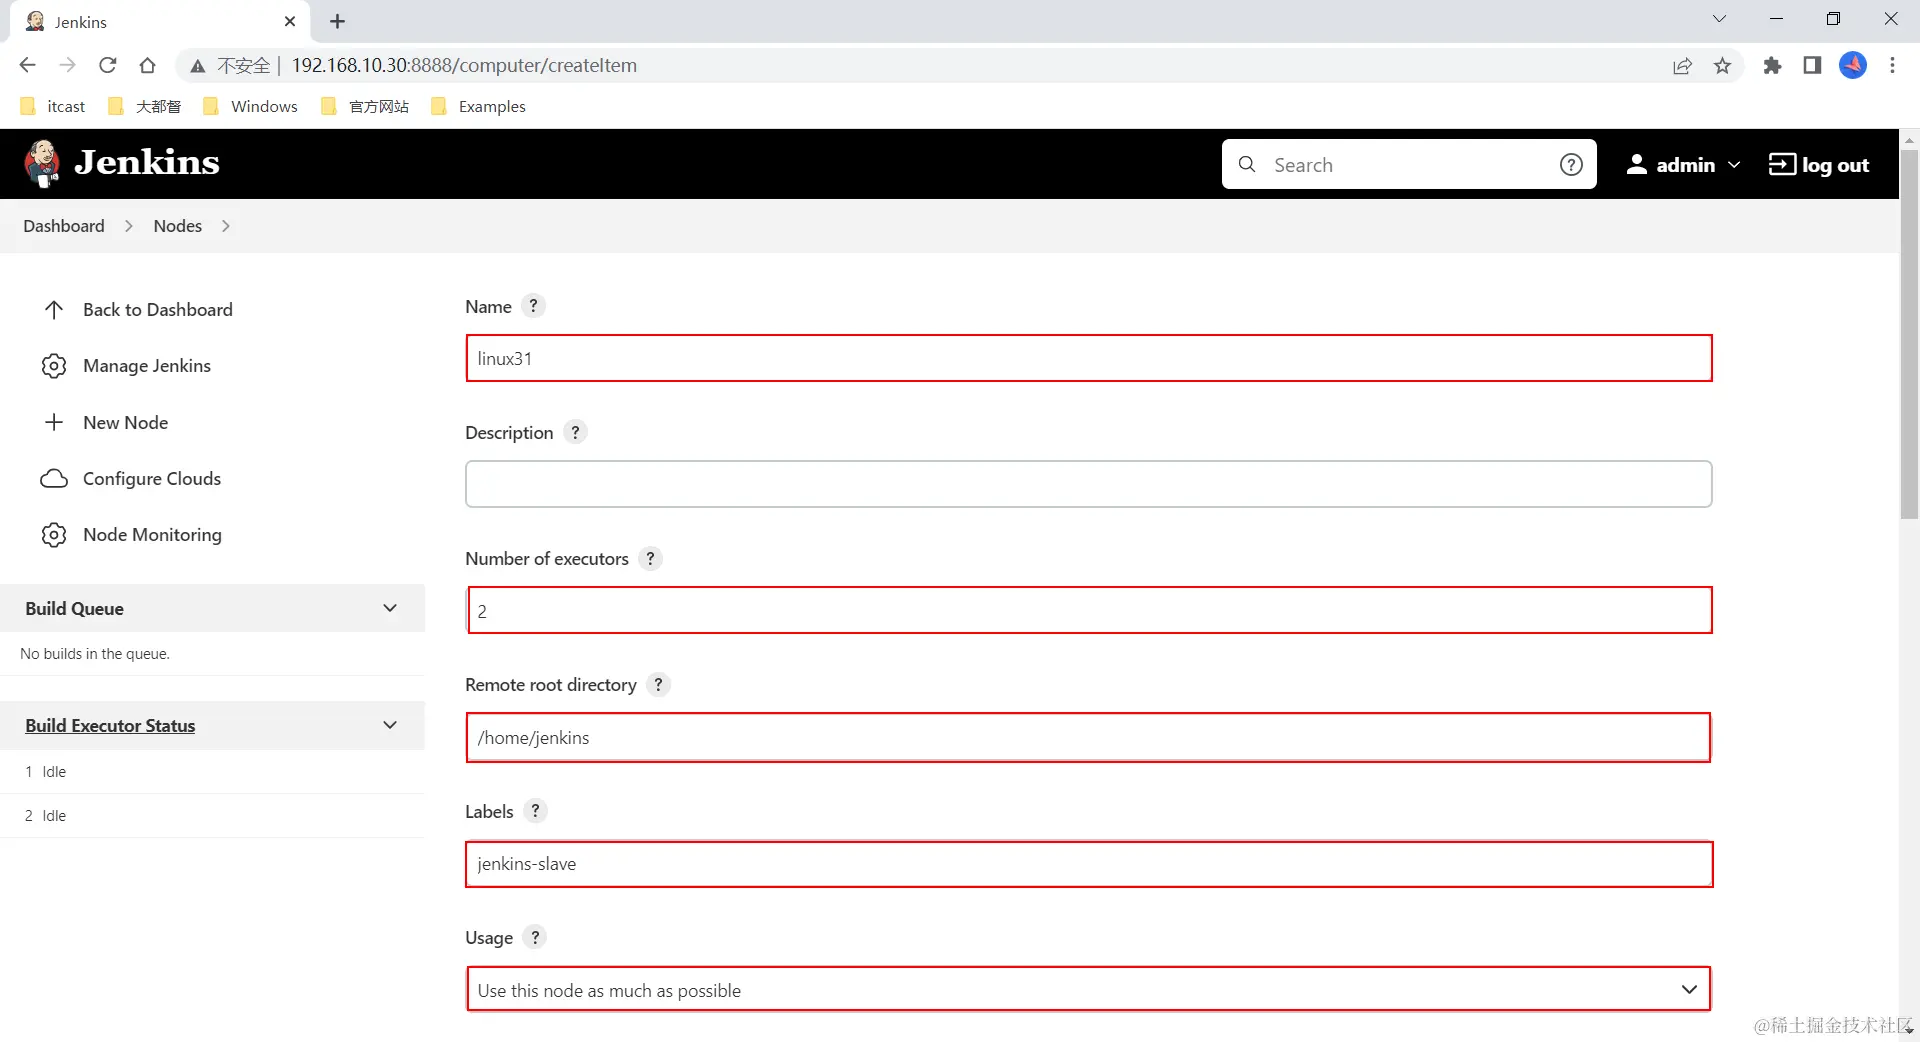This screenshot has height=1042, width=1920.
Task: Open Configure Clouds
Action: pyautogui.click(x=131, y=478)
